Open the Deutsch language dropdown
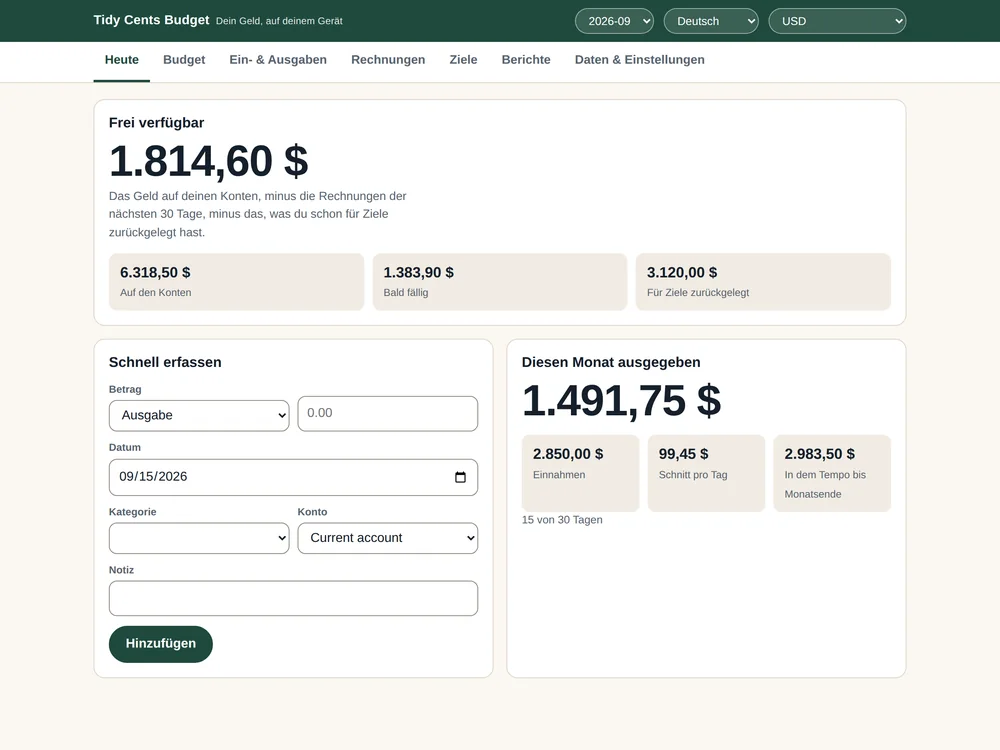The width and height of the screenshot is (1000, 750). pyautogui.click(x=711, y=21)
